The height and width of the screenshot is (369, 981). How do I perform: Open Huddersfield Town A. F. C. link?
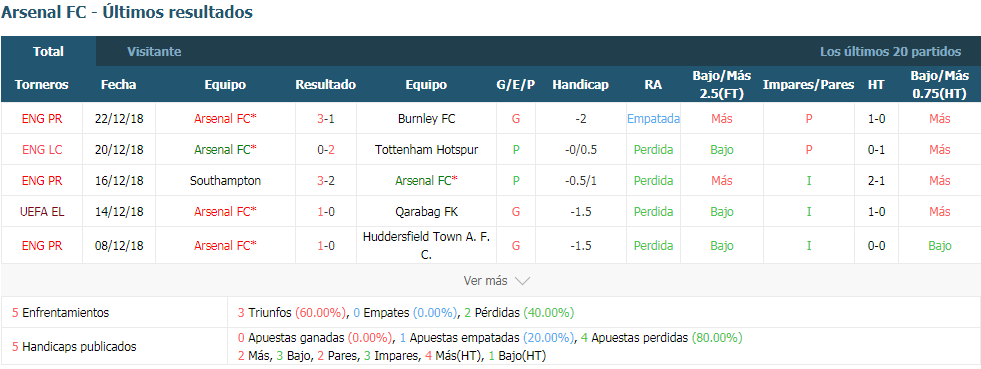426,245
